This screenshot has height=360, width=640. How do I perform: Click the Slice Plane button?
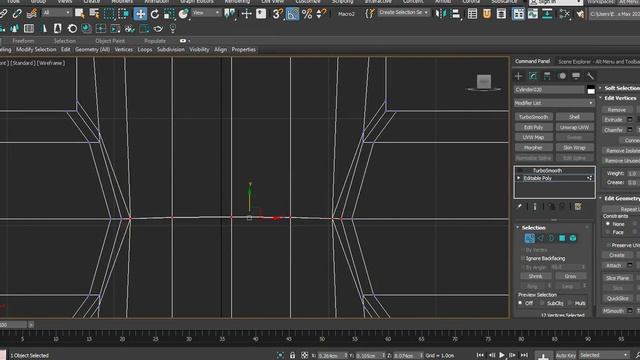[x=617, y=278]
